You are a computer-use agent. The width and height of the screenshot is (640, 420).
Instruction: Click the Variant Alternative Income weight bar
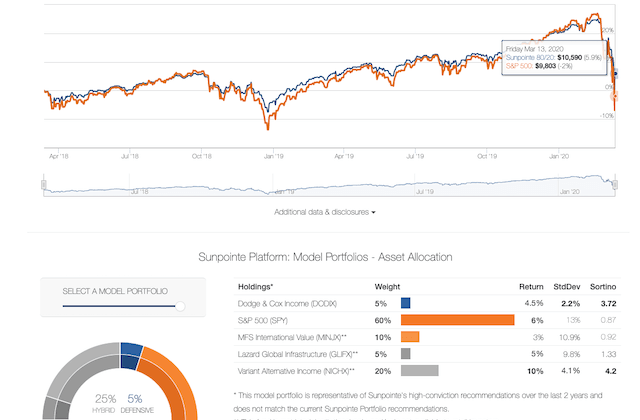419,370
